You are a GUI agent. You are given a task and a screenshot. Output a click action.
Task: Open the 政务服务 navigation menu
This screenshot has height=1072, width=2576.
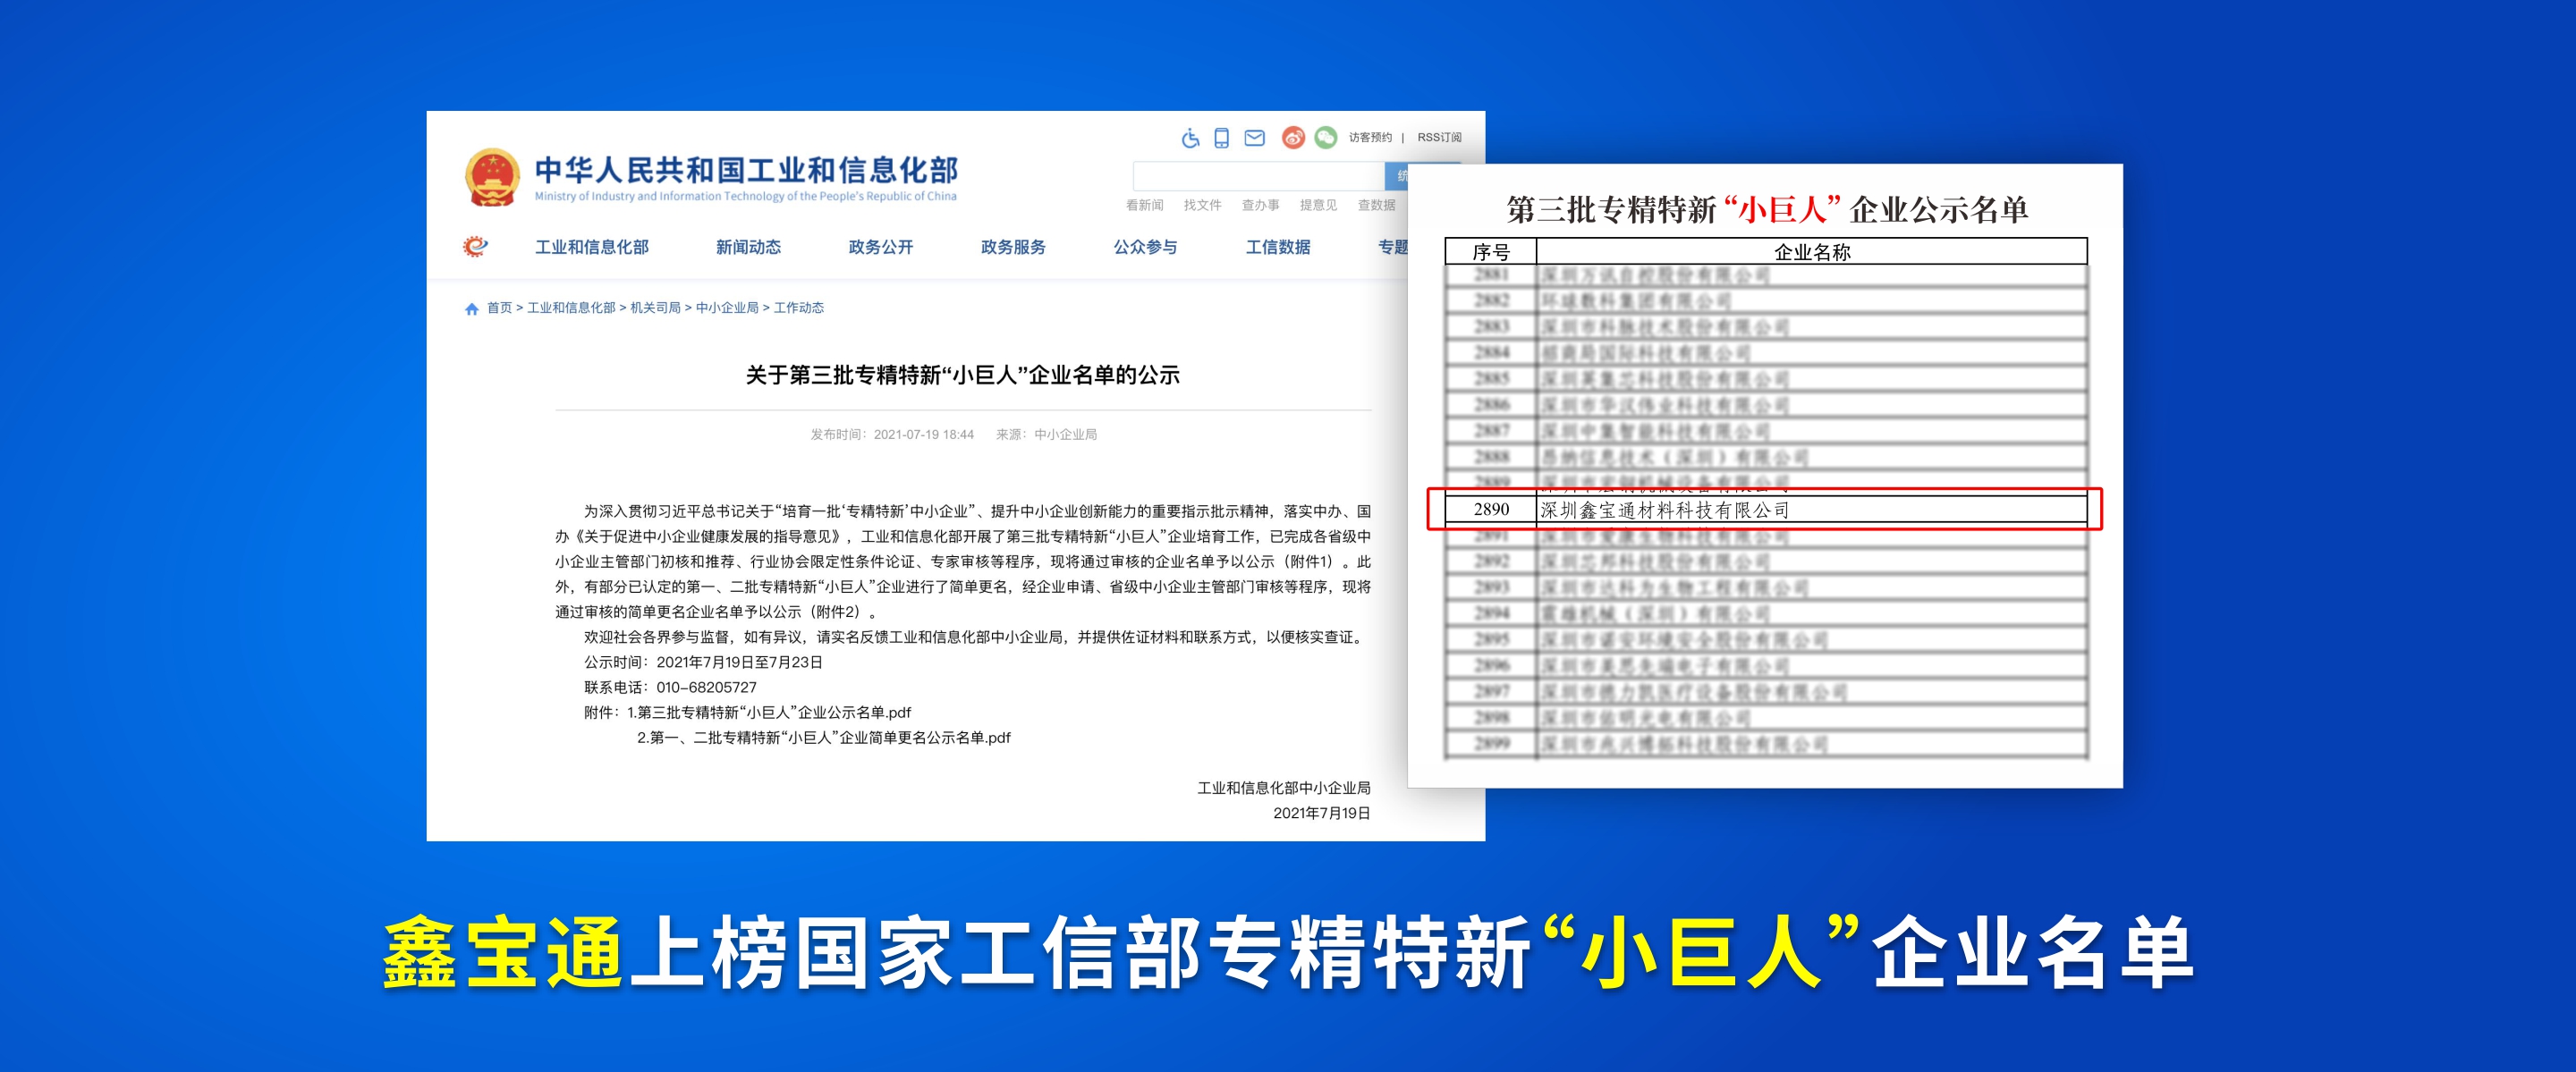point(1013,247)
